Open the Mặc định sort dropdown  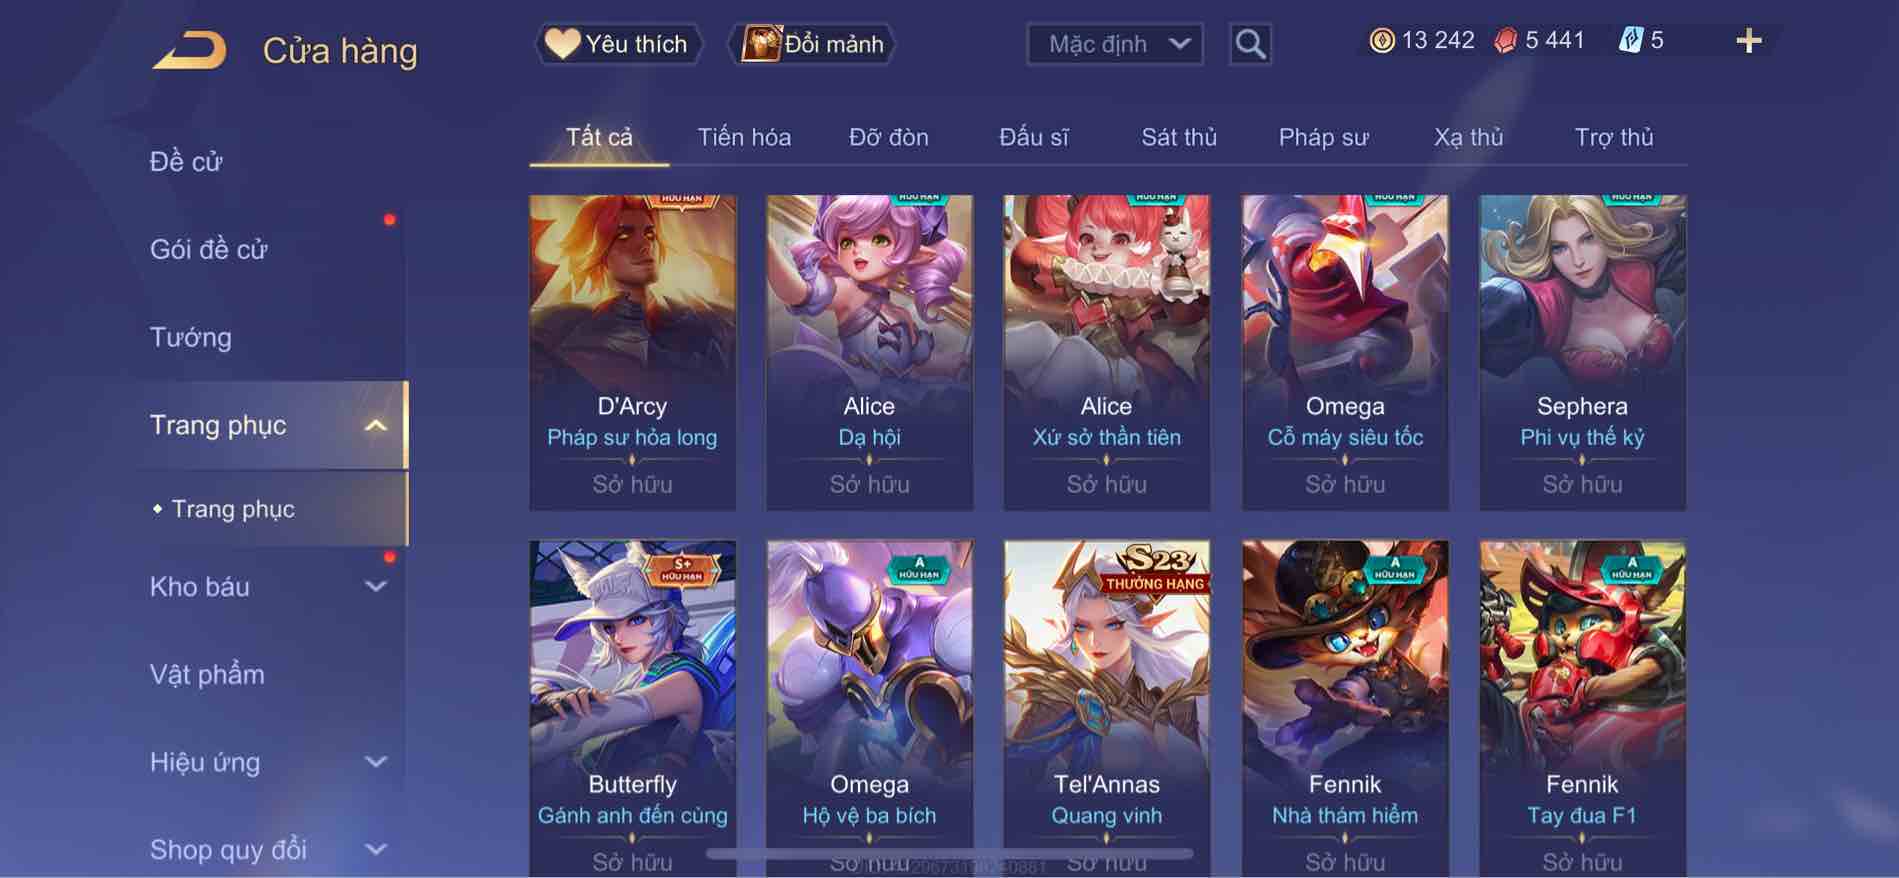[1115, 44]
